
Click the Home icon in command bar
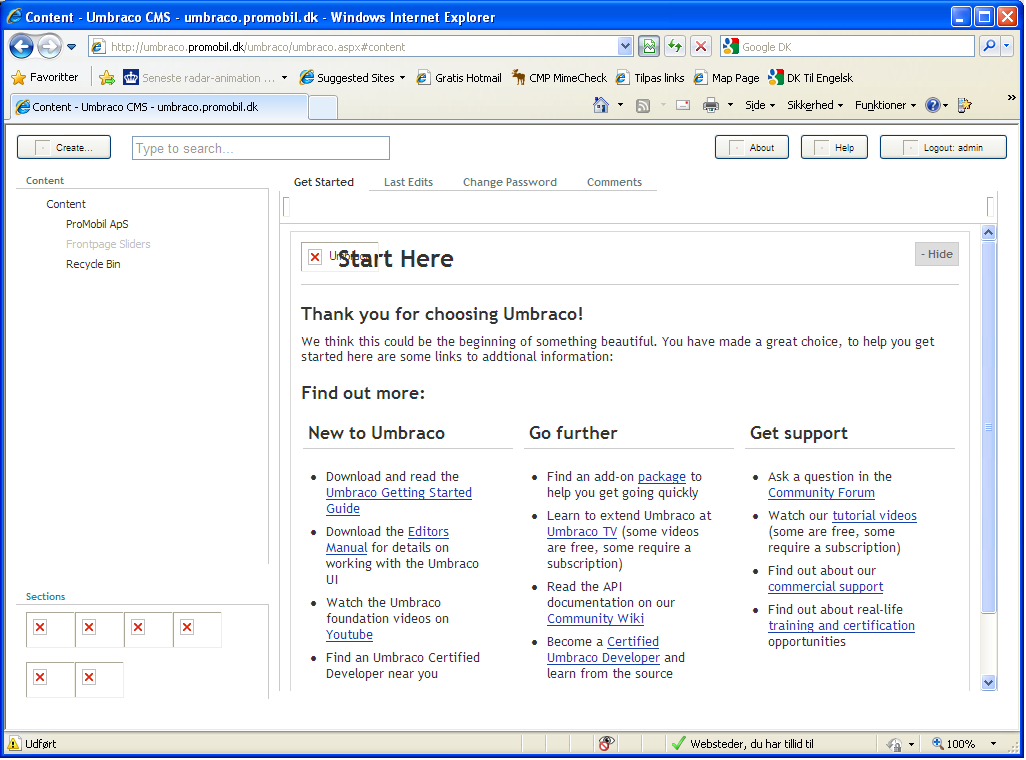600,105
